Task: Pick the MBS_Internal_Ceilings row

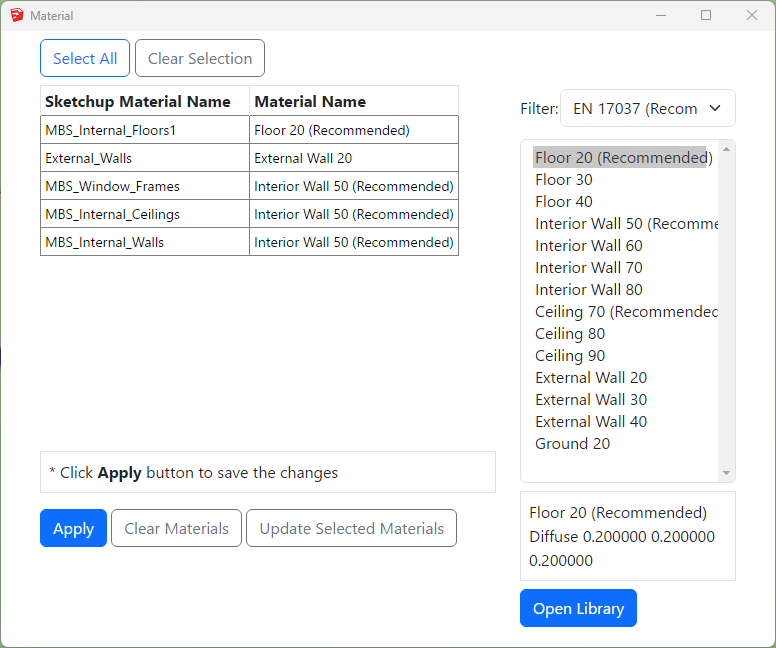Action: point(145,214)
